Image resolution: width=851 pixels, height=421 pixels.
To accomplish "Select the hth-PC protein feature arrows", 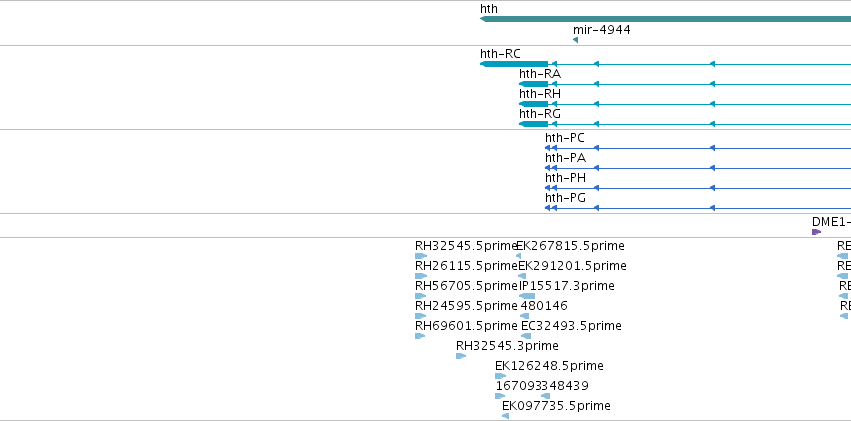I will click(x=551, y=148).
